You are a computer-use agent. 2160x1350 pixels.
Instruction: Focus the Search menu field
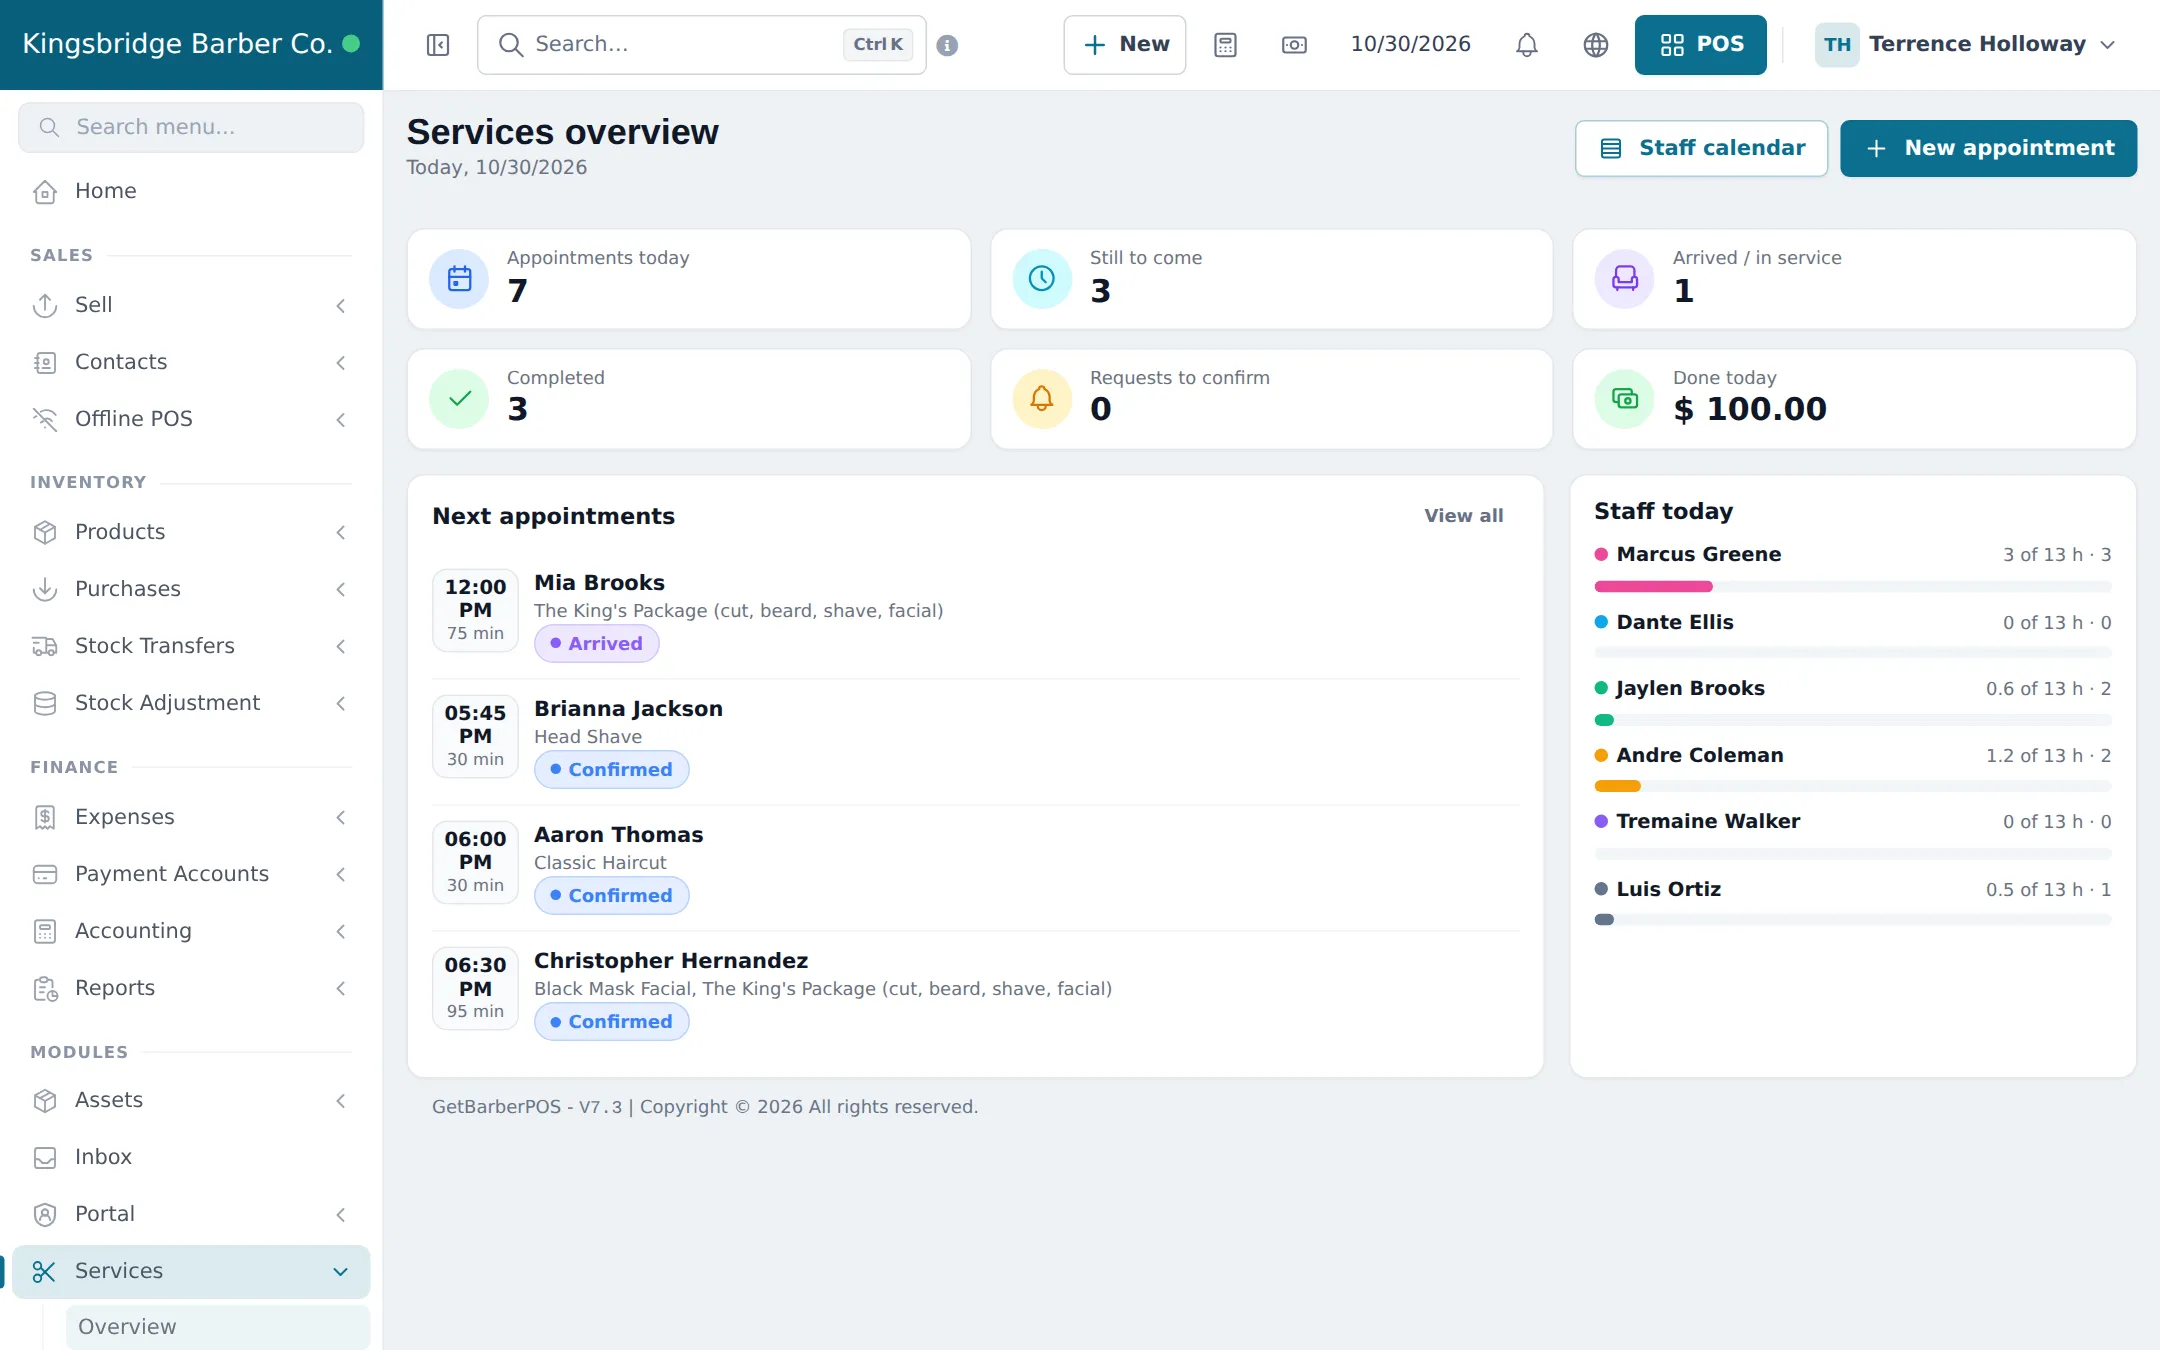point(191,127)
